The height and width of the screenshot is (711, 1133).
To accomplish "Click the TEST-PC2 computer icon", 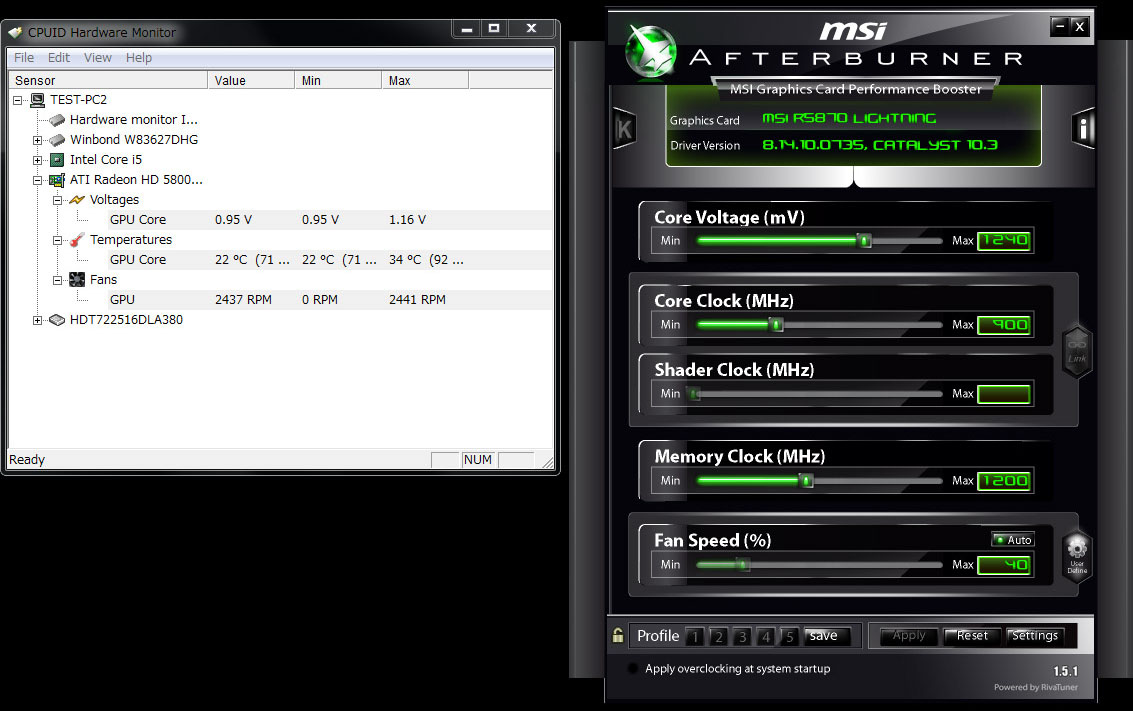I will 38,100.
